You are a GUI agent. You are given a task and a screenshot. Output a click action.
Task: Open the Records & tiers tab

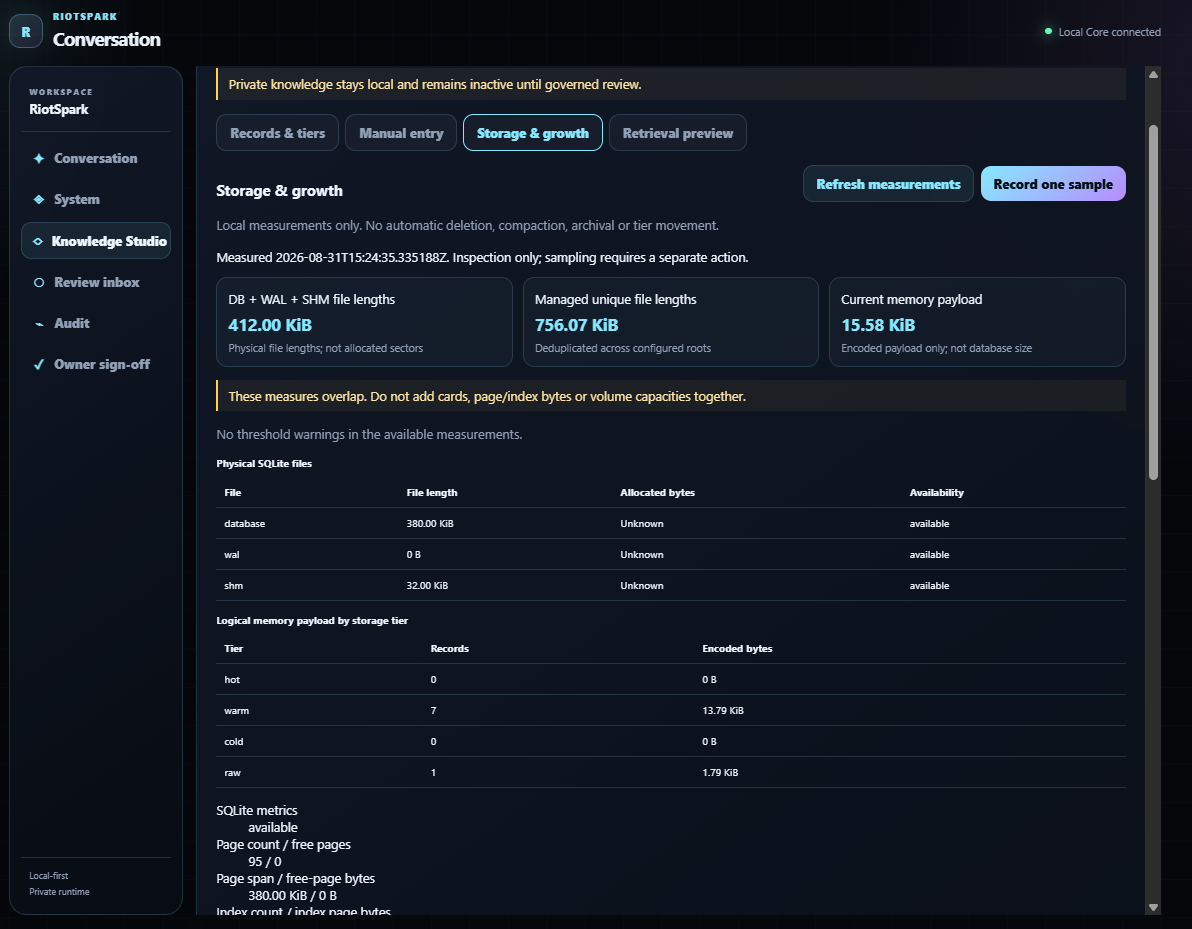click(x=277, y=133)
